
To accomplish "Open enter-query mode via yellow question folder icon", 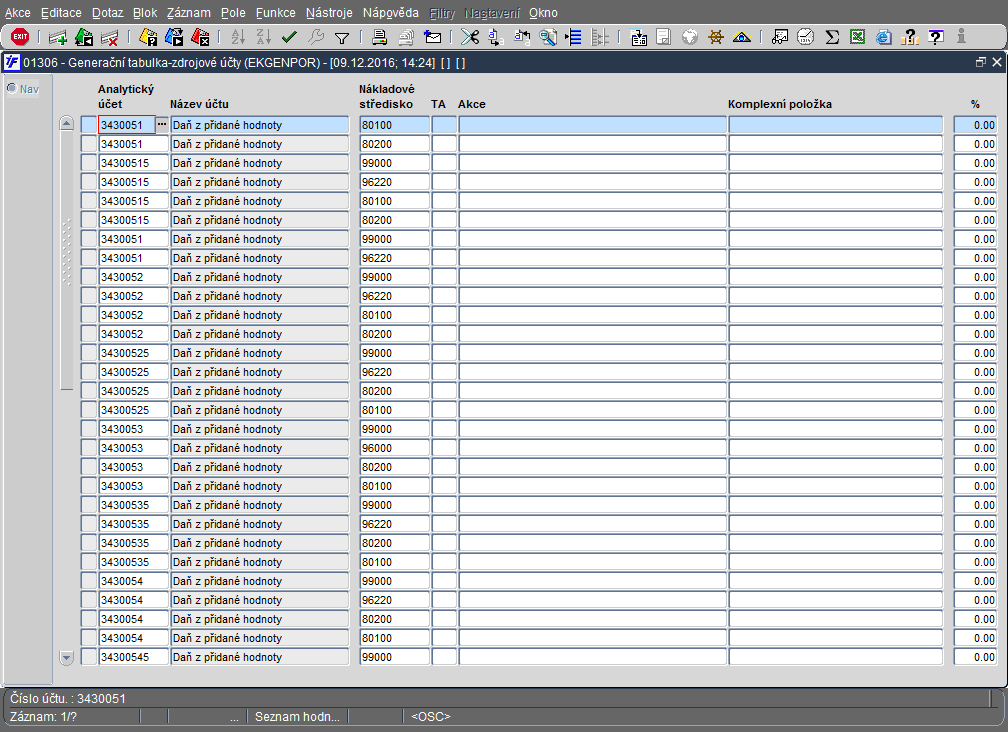I will (x=148, y=37).
